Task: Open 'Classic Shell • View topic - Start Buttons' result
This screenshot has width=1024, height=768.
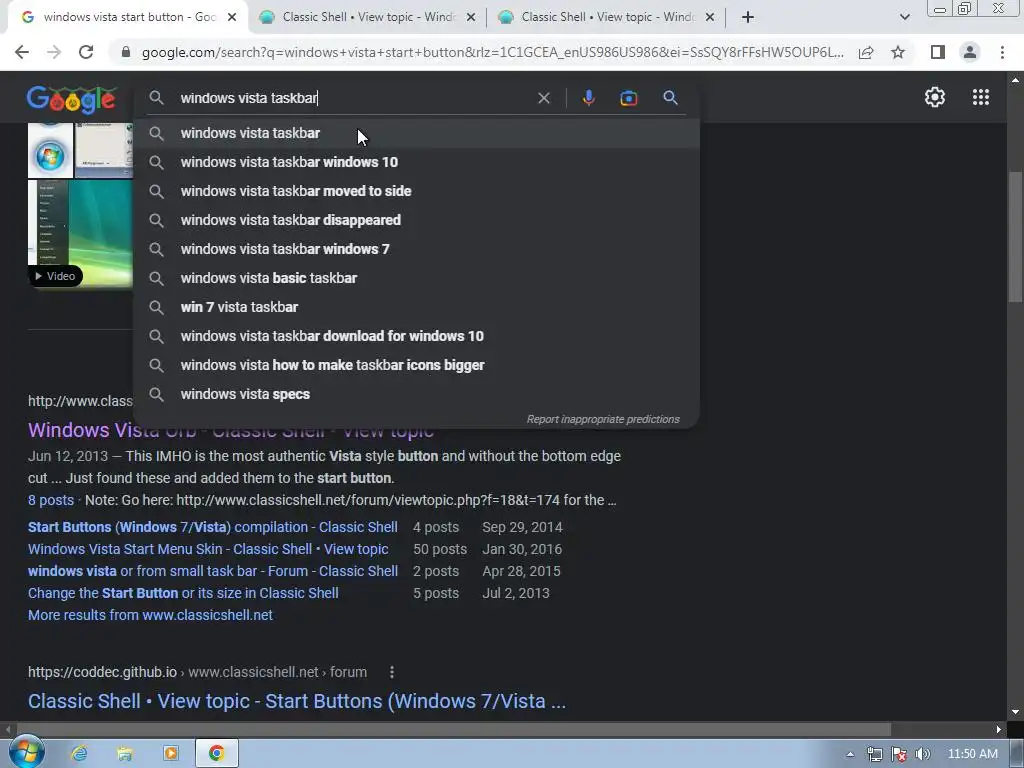Action: pos(296,701)
